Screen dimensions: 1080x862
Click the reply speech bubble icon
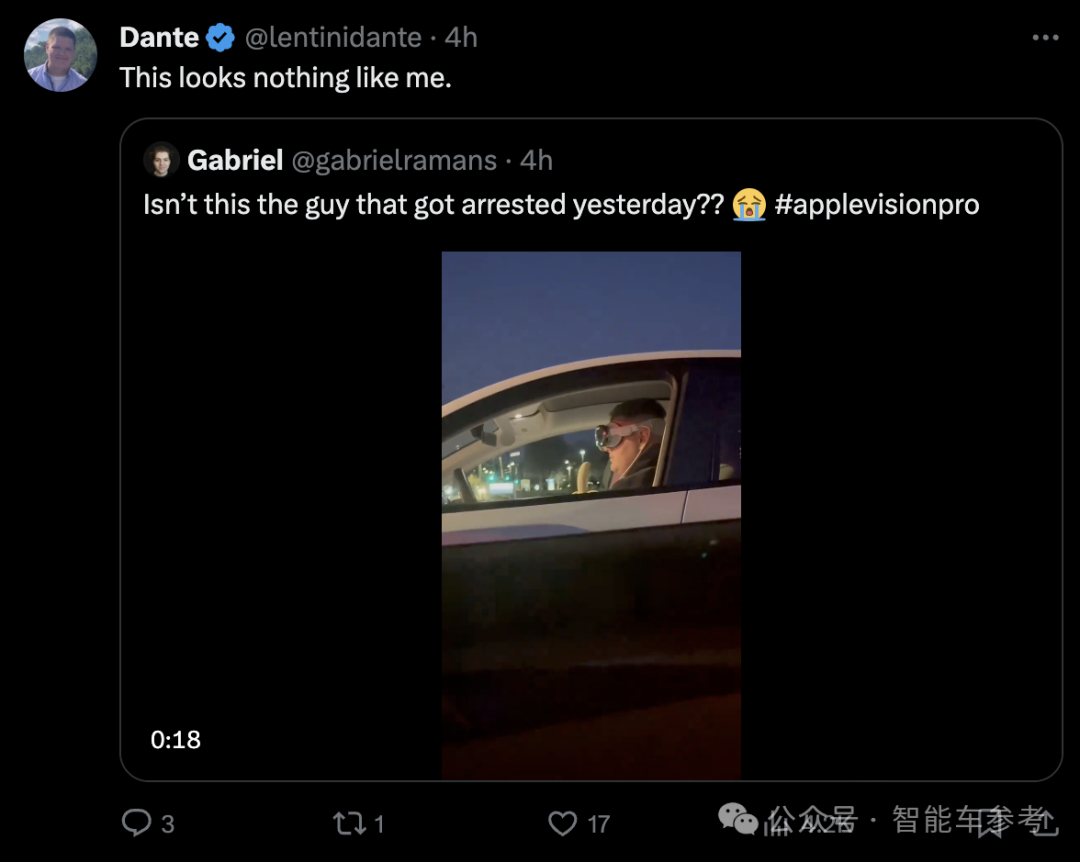tap(136, 823)
